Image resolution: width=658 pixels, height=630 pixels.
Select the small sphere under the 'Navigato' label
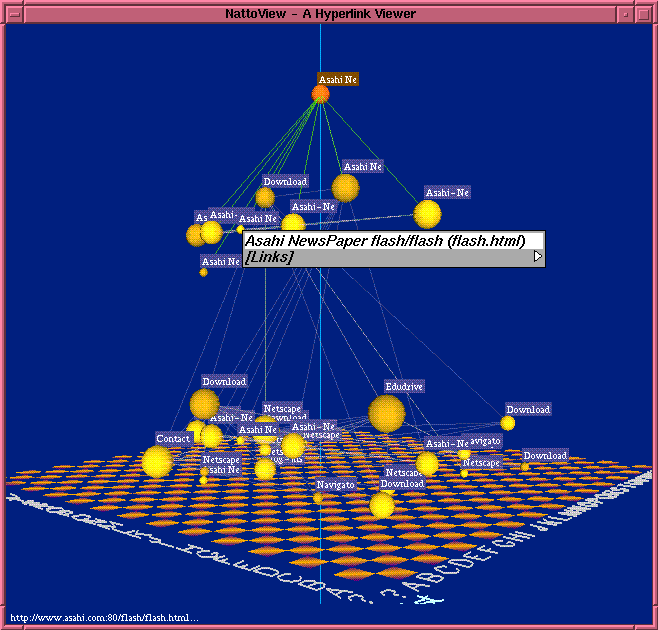click(x=318, y=498)
